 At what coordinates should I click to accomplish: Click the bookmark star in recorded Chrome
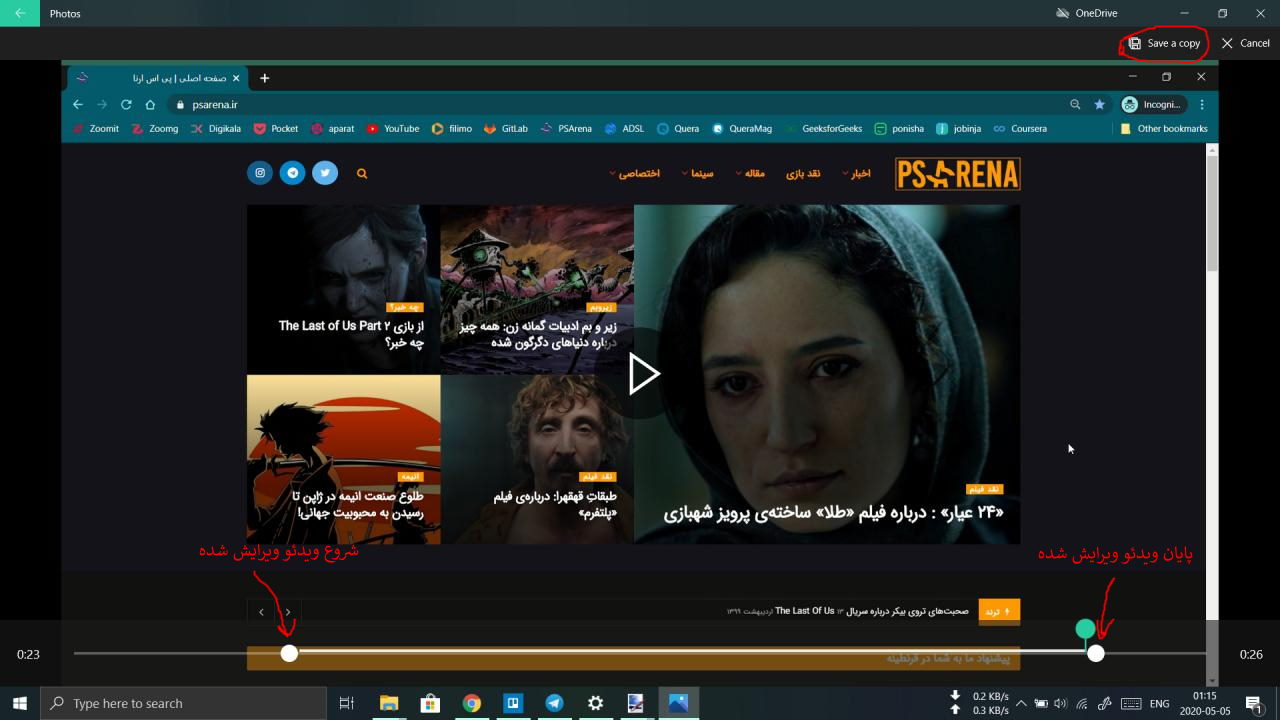(1099, 104)
